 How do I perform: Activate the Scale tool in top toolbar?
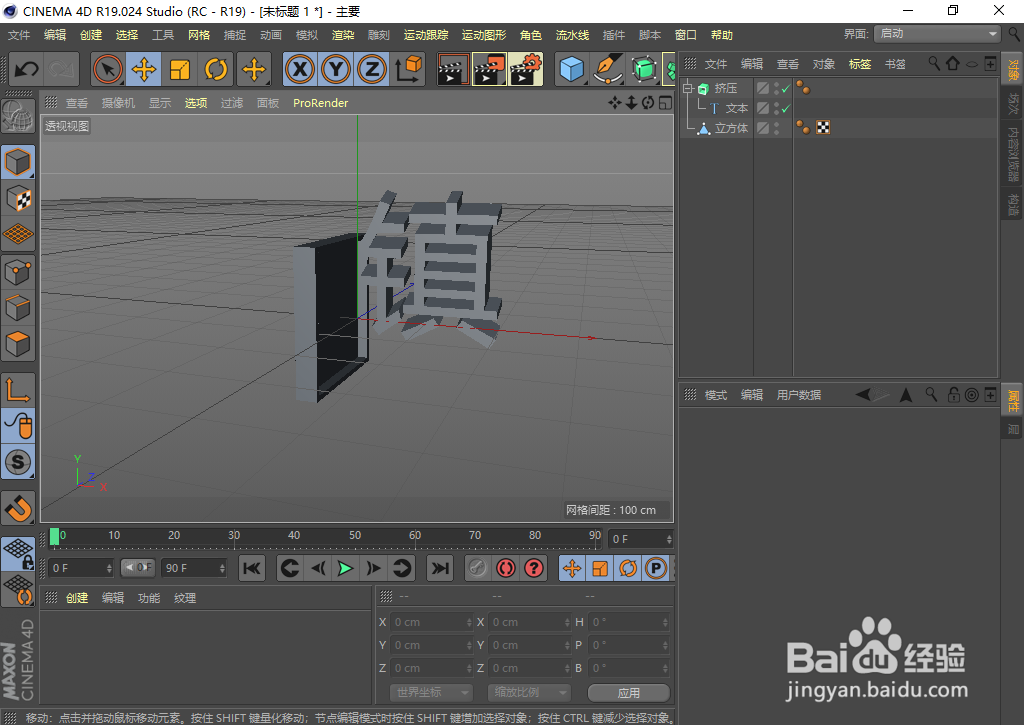(x=180, y=69)
